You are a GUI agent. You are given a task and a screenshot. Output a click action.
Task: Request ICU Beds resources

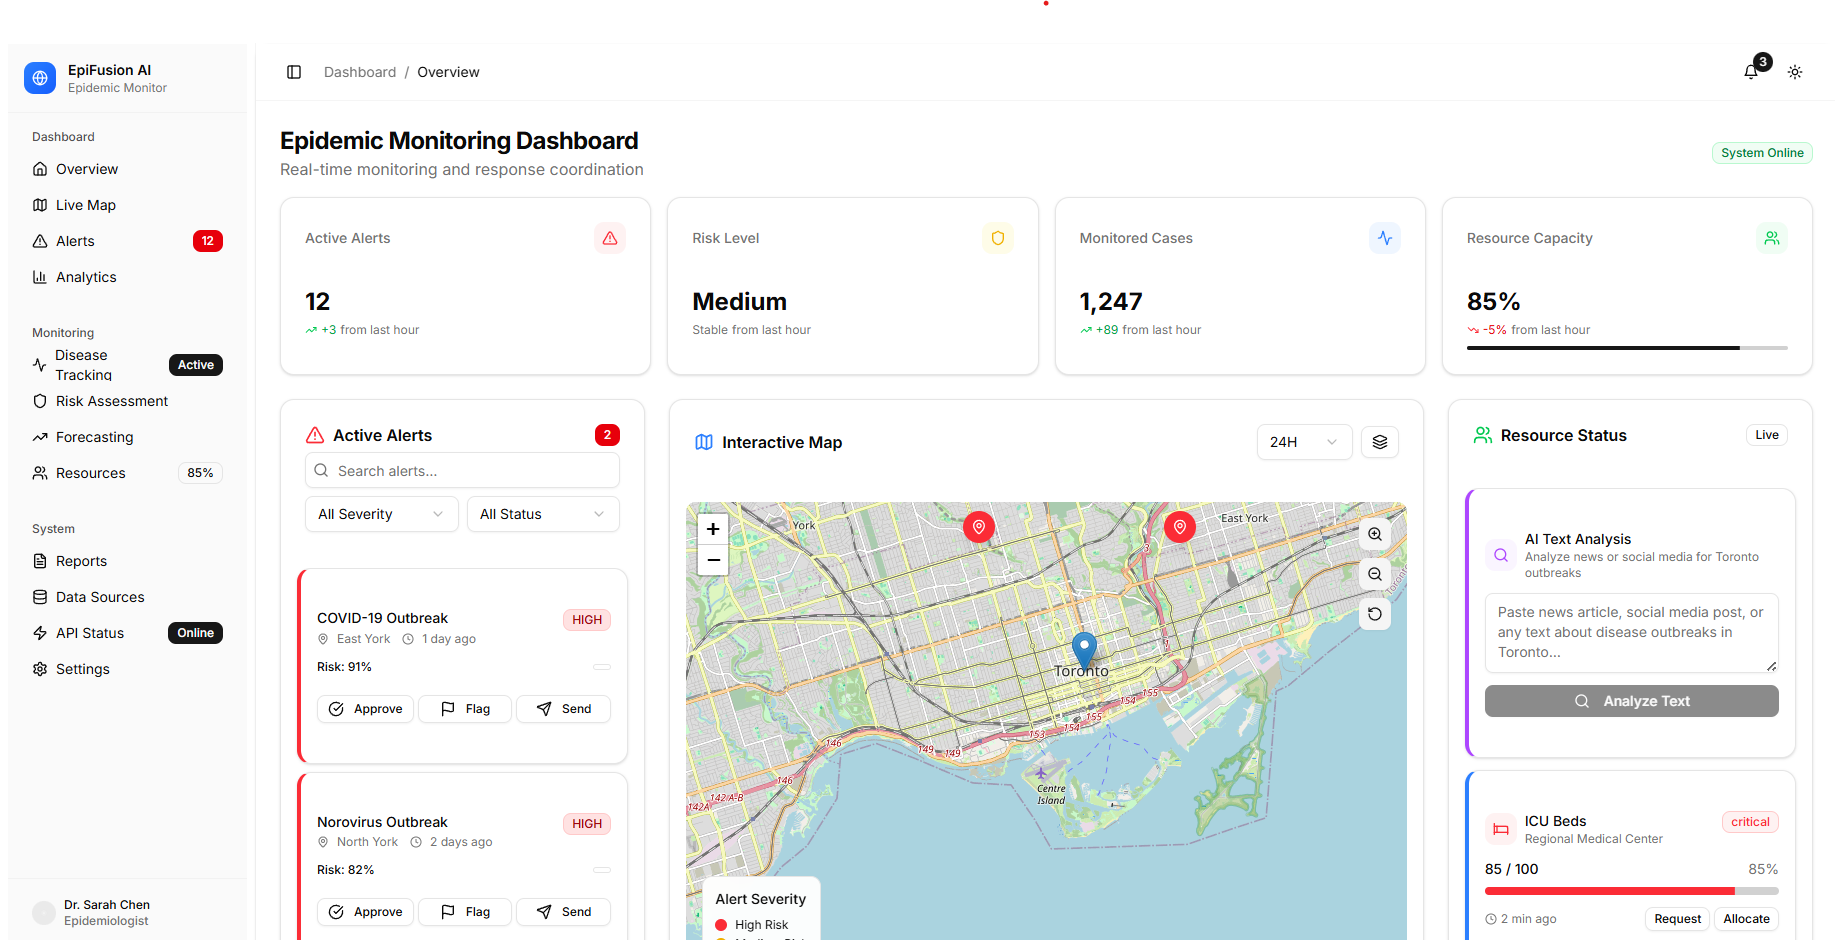tap(1677, 919)
